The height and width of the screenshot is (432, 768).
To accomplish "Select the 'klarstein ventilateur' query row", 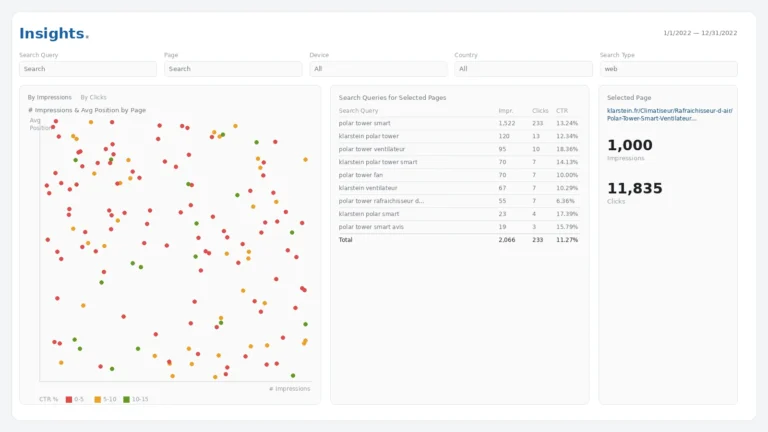I will coord(458,188).
